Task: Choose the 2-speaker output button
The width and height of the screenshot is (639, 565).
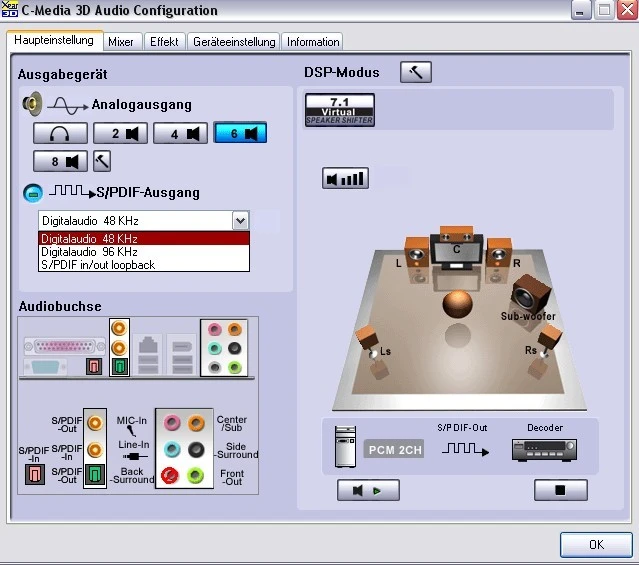Action: (x=120, y=133)
